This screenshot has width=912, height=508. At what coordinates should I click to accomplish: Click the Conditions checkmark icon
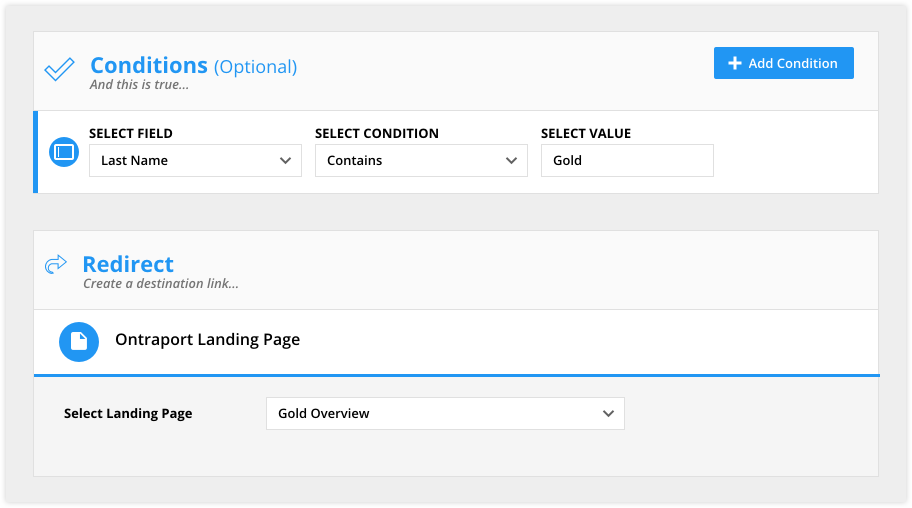tap(59, 69)
